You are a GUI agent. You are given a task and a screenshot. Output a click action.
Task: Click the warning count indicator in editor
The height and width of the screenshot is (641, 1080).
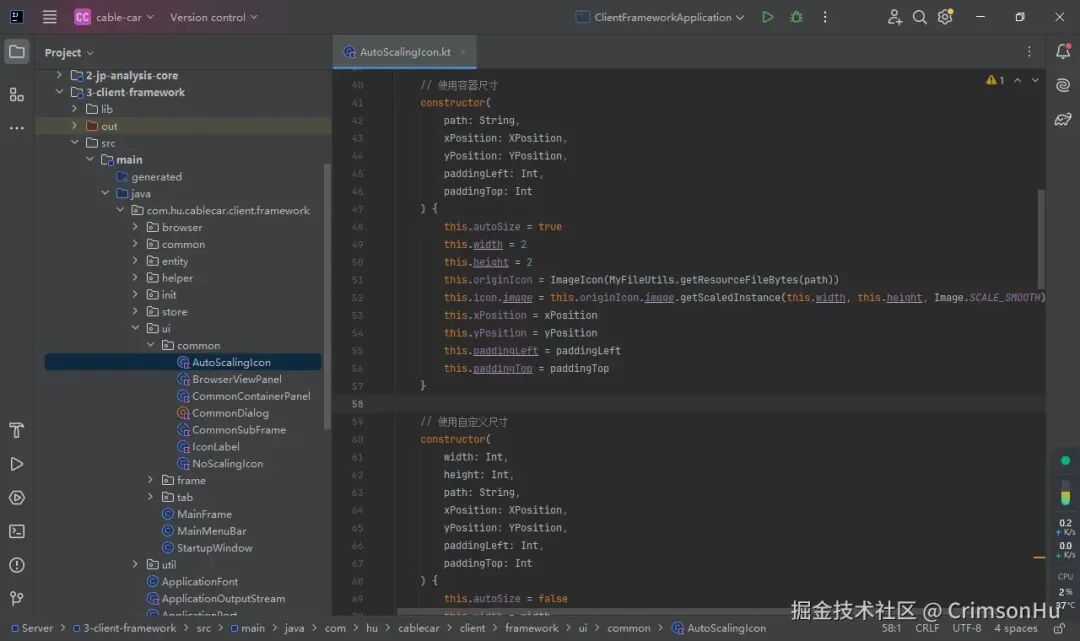995,81
